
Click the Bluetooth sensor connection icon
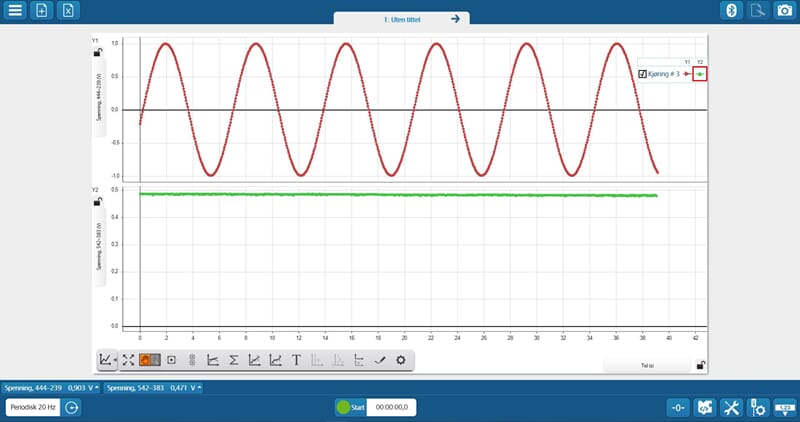(x=731, y=10)
